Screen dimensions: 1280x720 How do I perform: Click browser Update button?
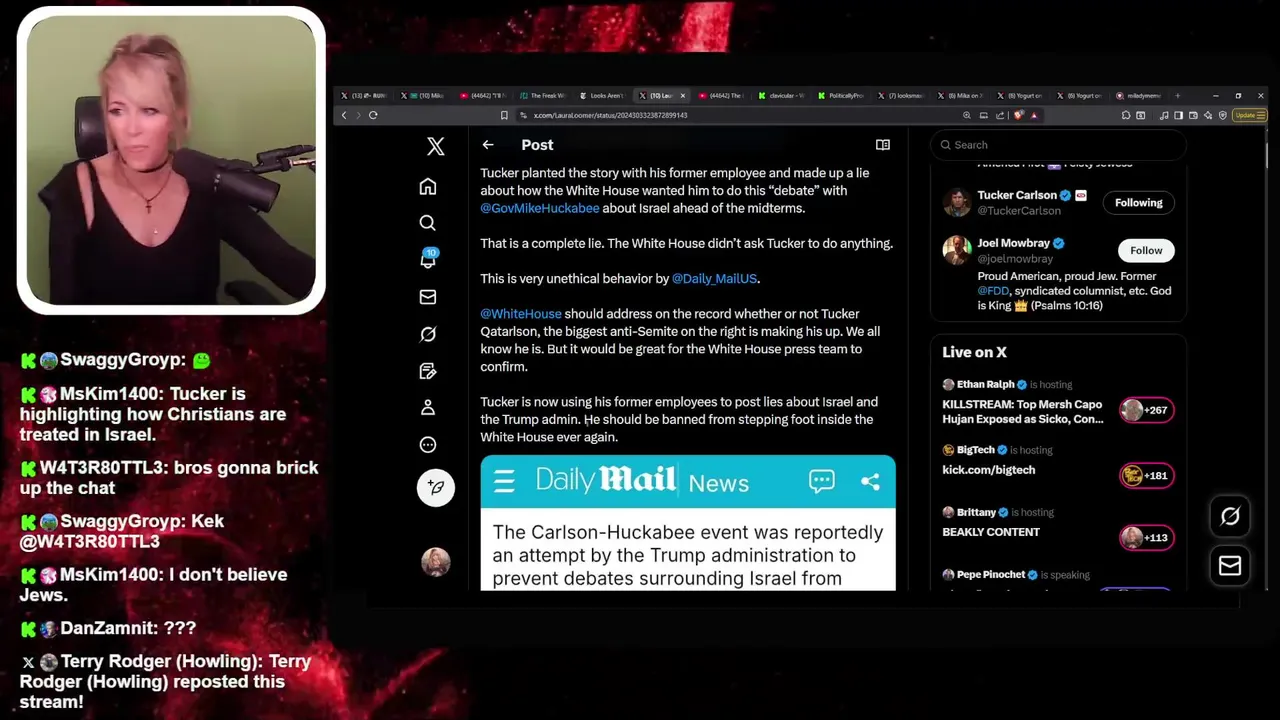tap(1249, 115)
